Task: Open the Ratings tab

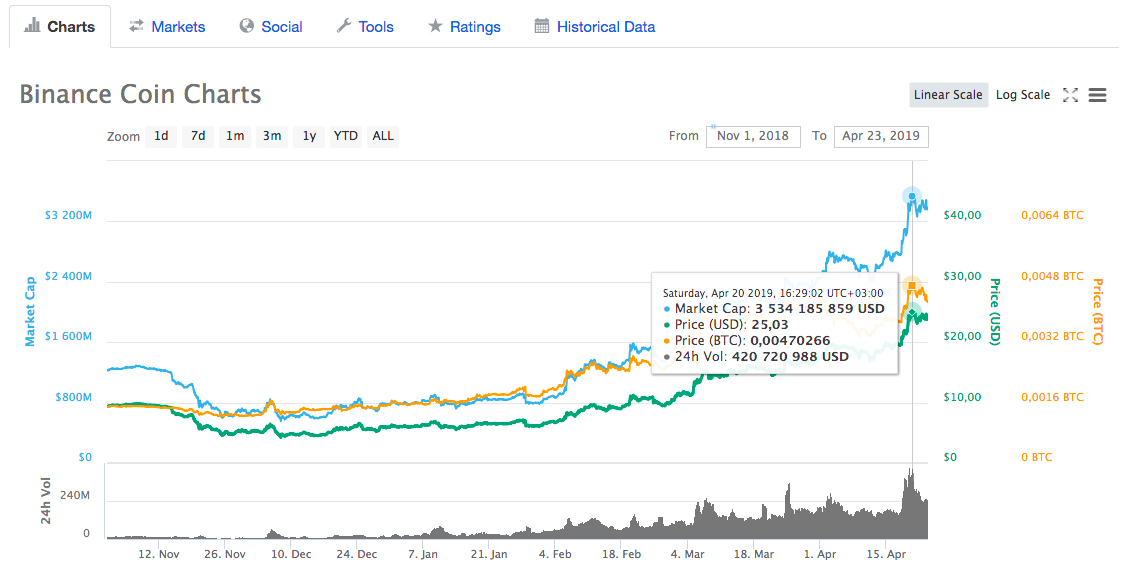Action: (x=464, y=27)
